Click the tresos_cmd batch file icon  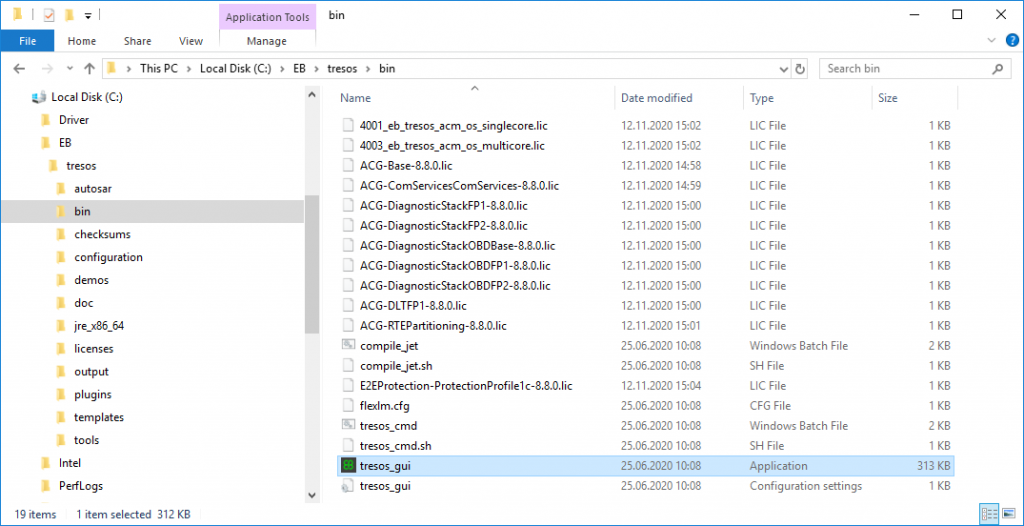[x=348, y=426]
